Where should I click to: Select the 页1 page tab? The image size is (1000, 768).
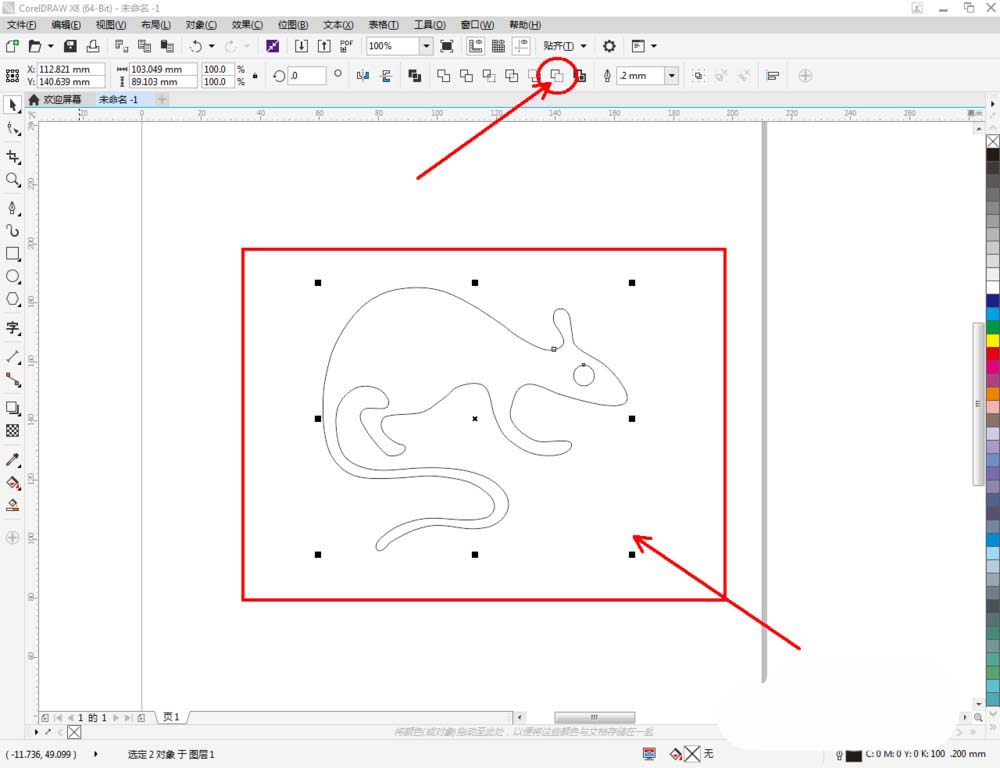click(x=172, y=717)
